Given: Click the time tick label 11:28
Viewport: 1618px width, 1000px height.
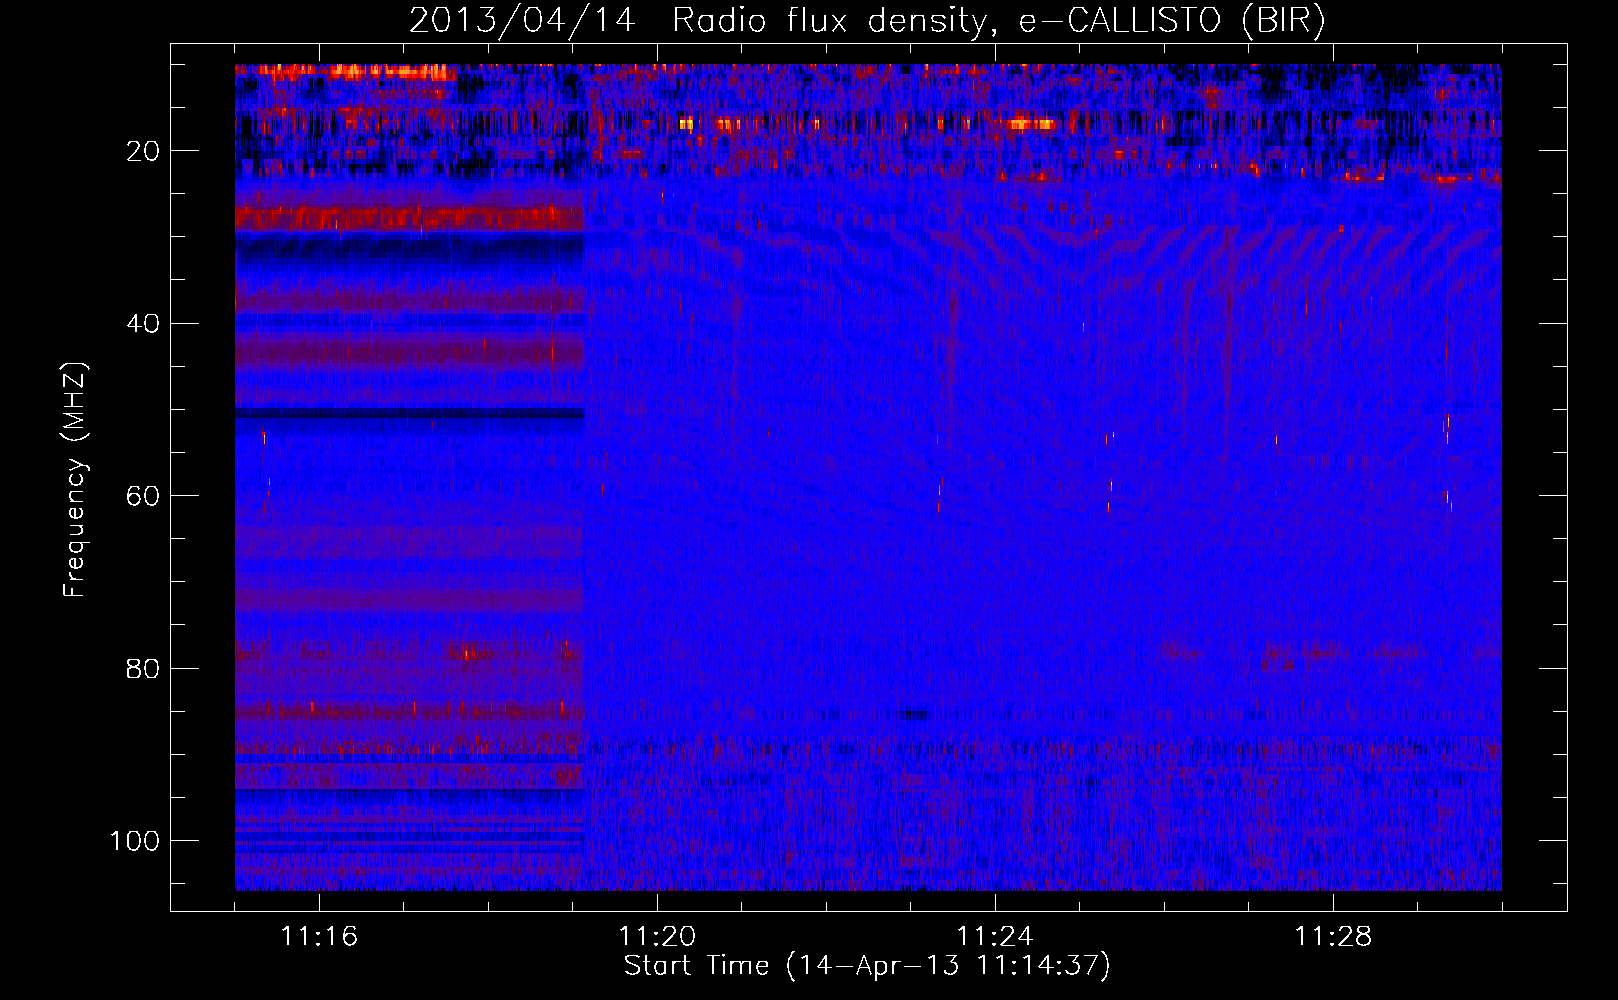Looking at the screenshot, I should (x=1333, y=937).
